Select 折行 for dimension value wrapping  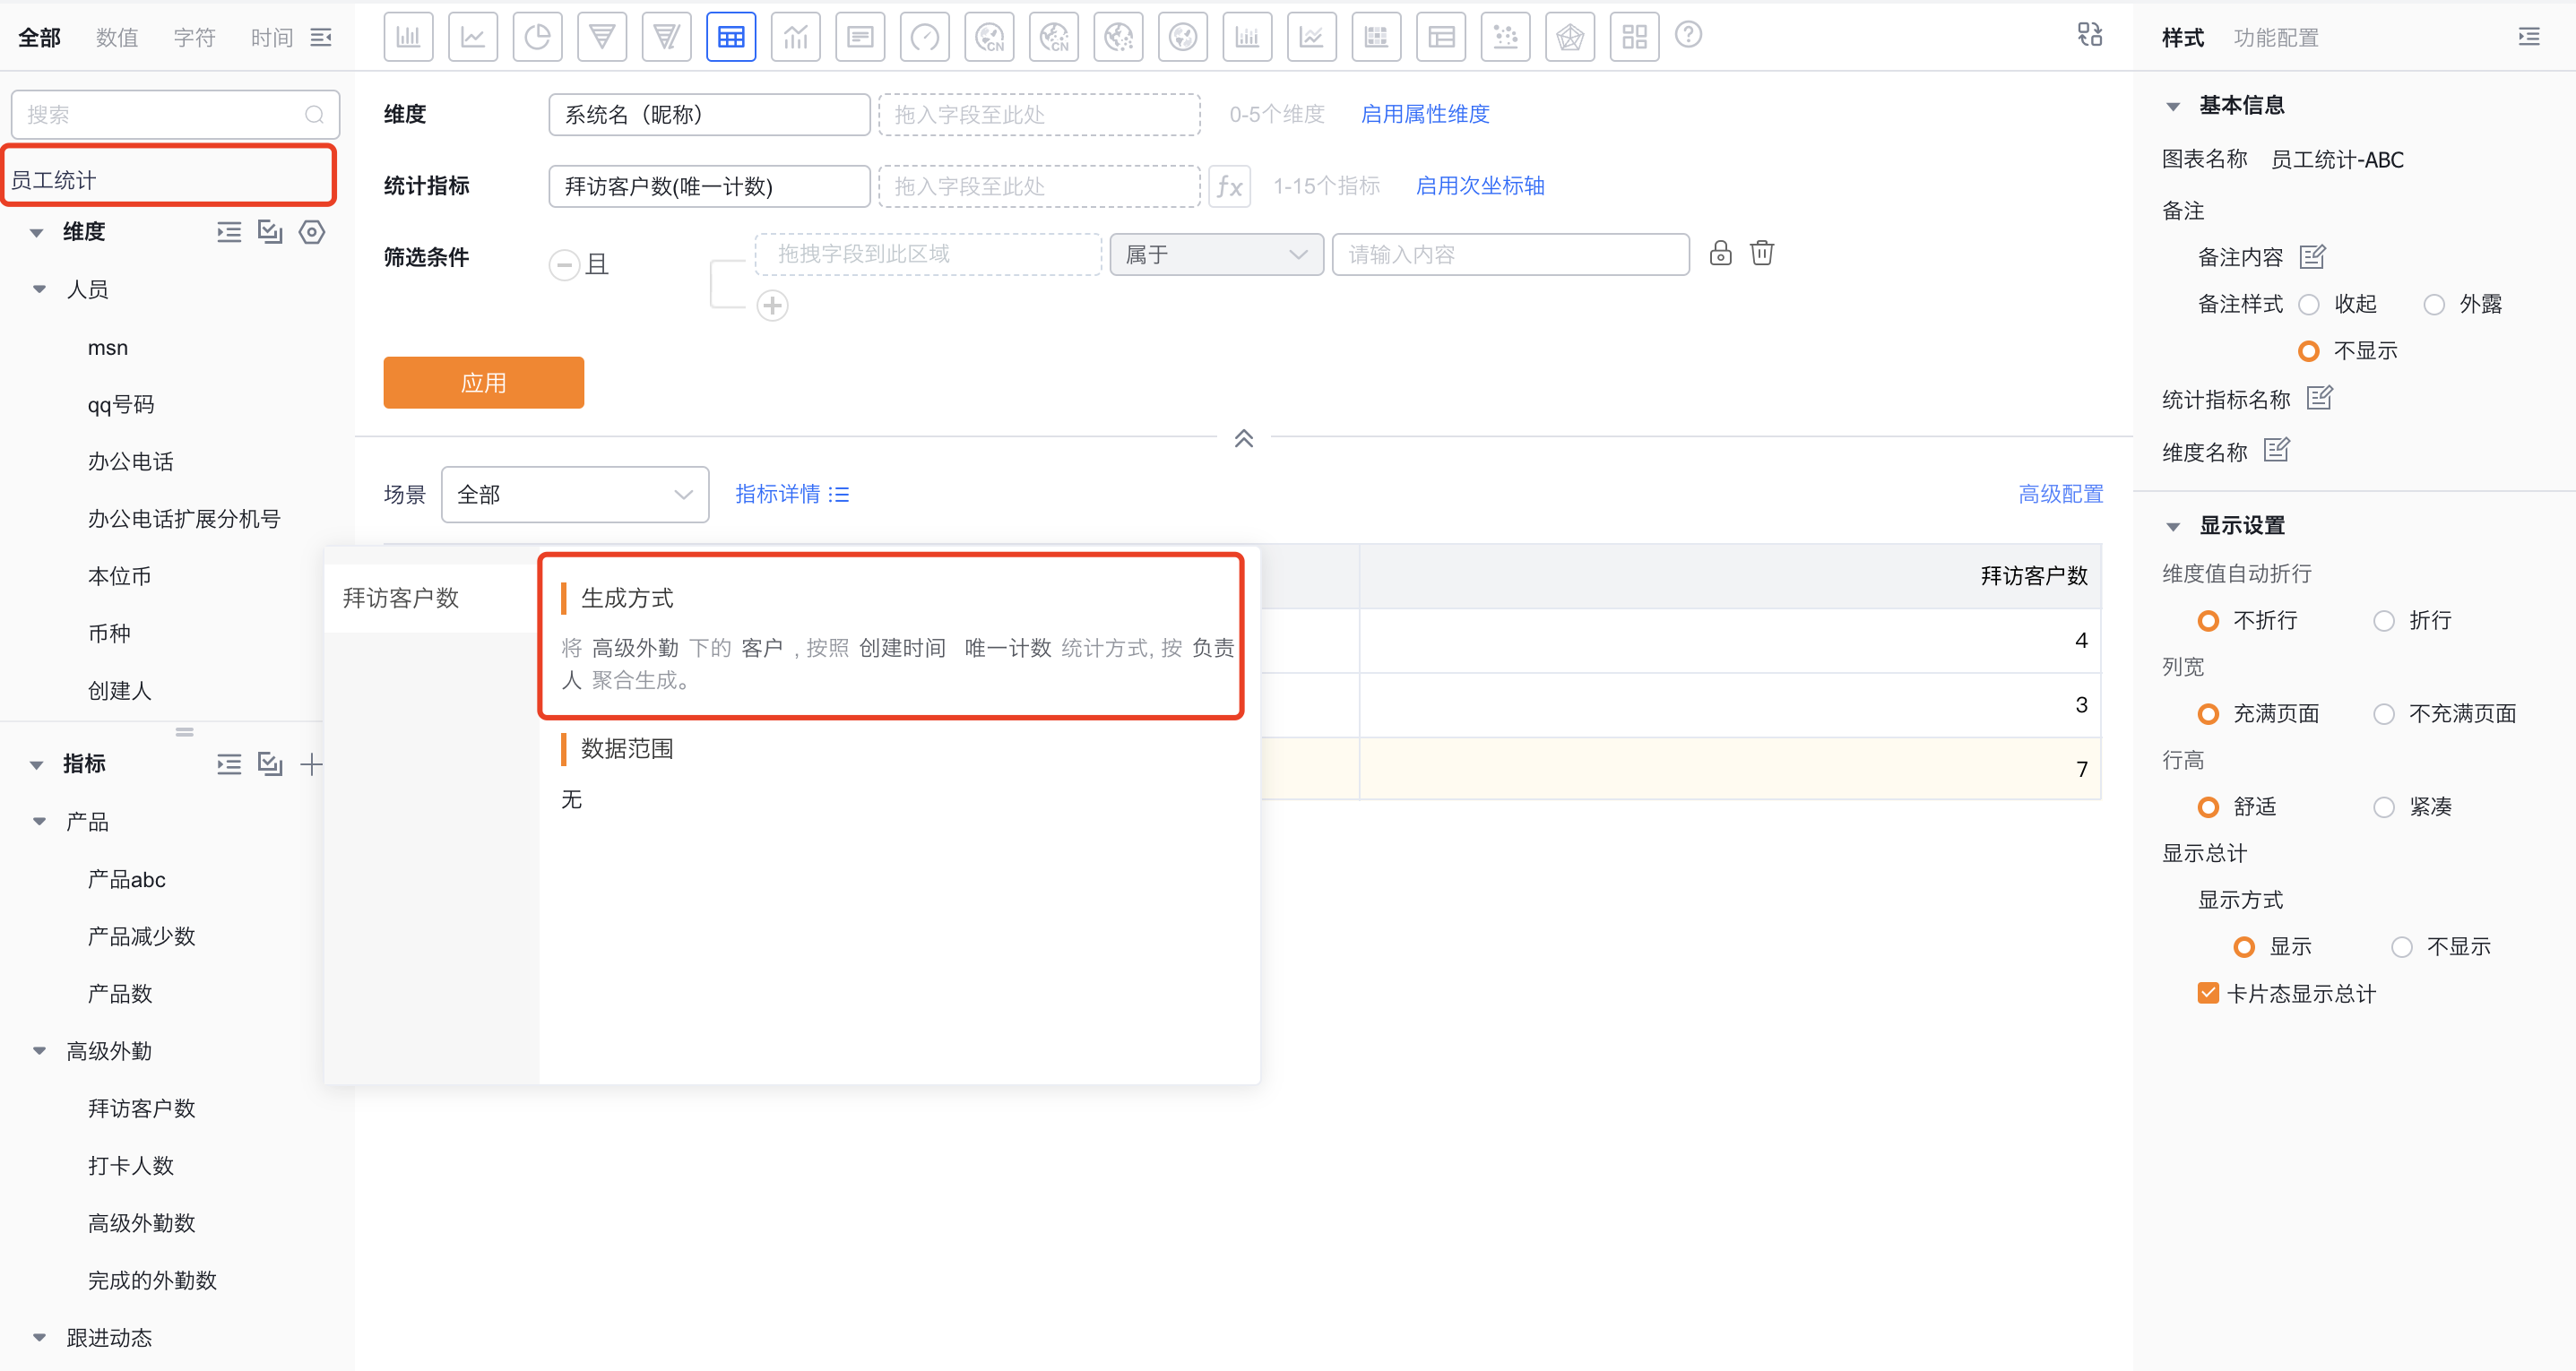pyautogui.click(x=2385, y=620)
